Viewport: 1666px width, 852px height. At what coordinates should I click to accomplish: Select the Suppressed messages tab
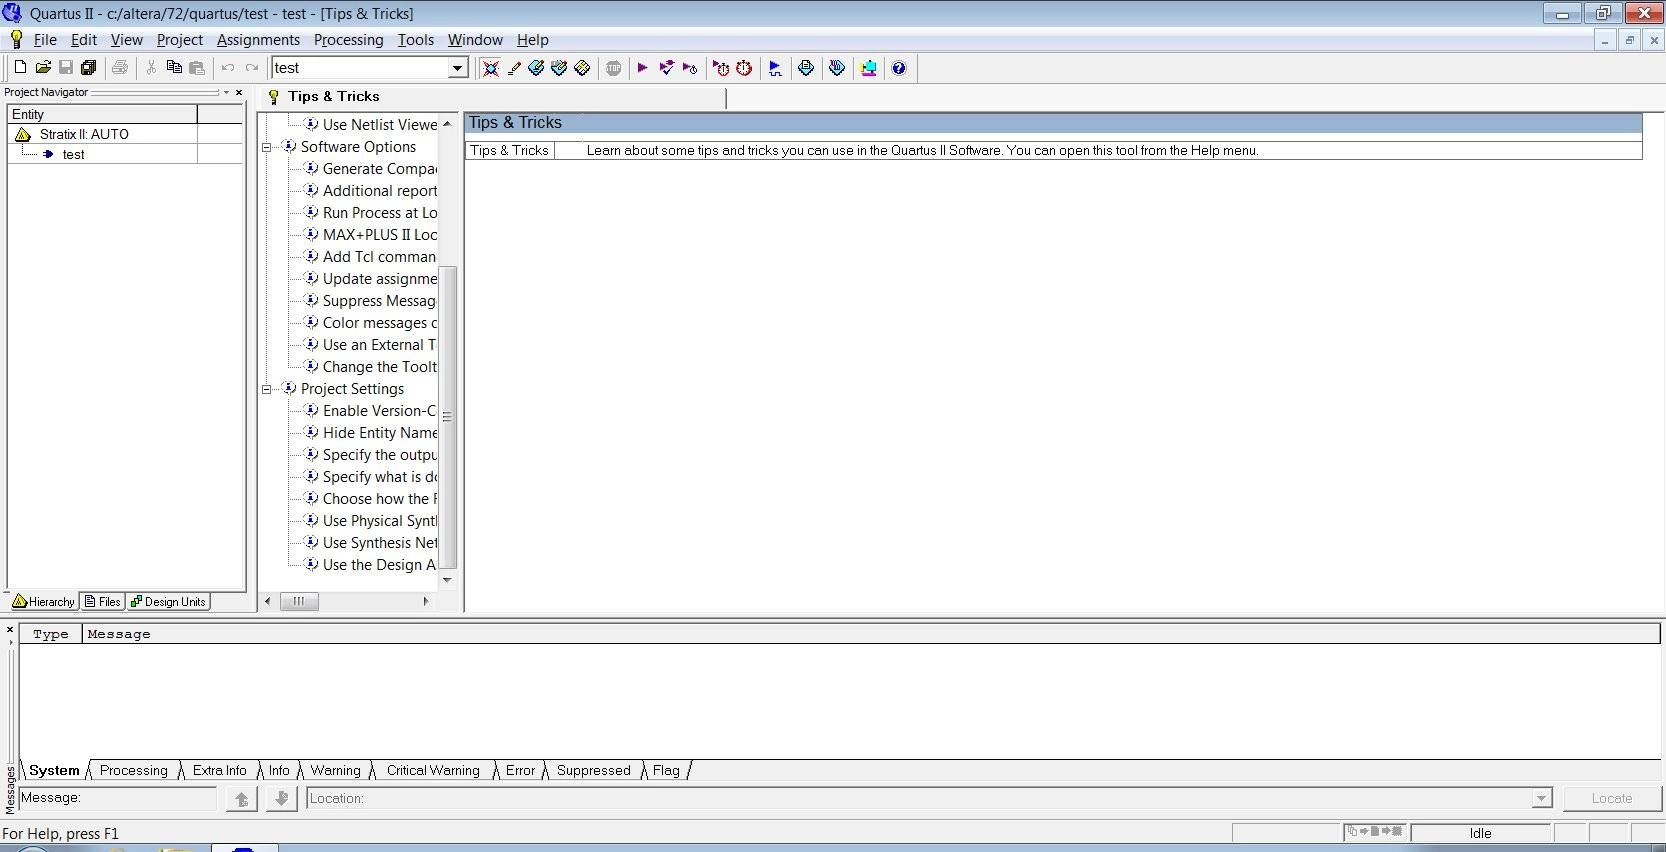click(594, 770)
